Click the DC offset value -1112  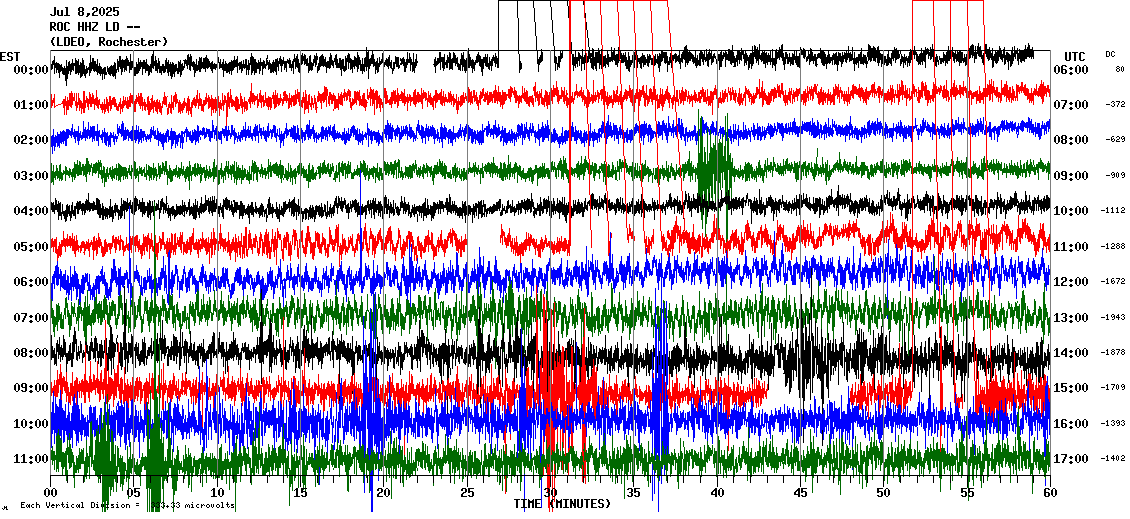pos(1113,211)
